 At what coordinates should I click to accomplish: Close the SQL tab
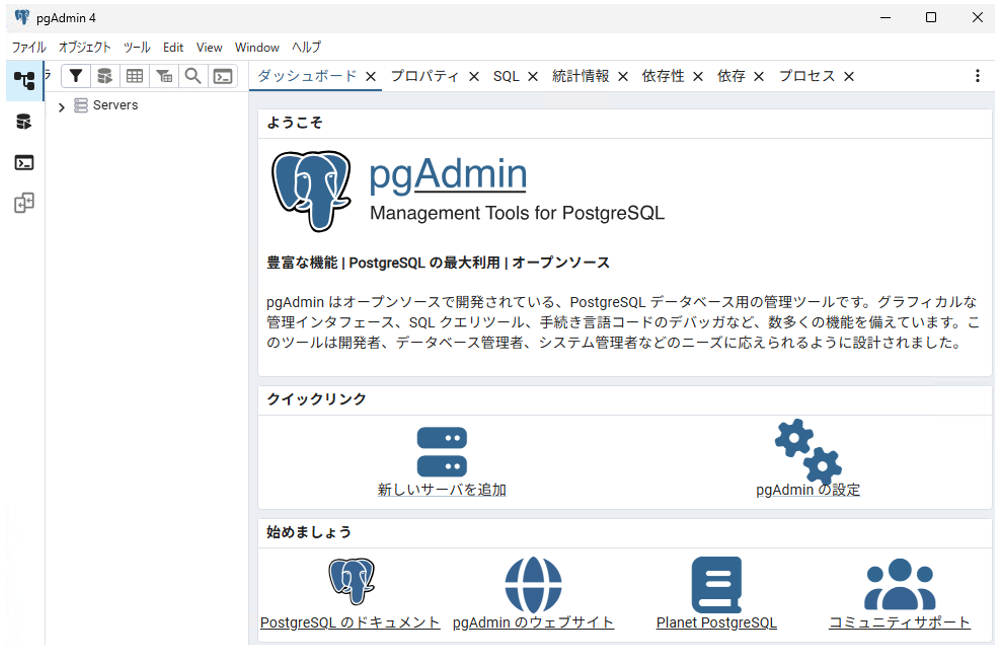533,77
